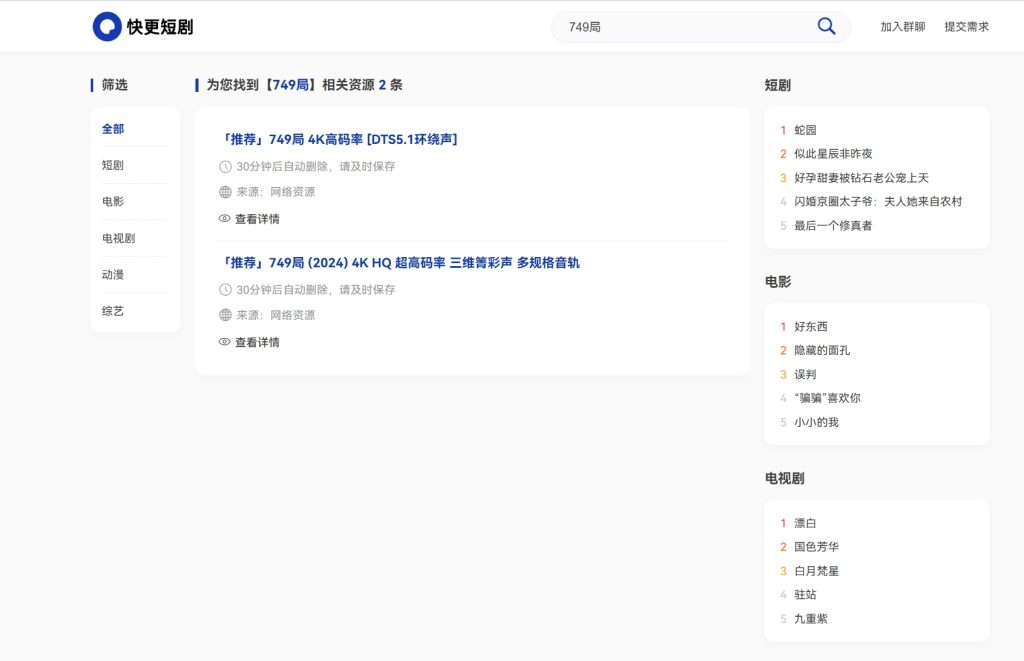Choose the 动漫 filter
The image size is (1024, 661).
coord(113,274)
